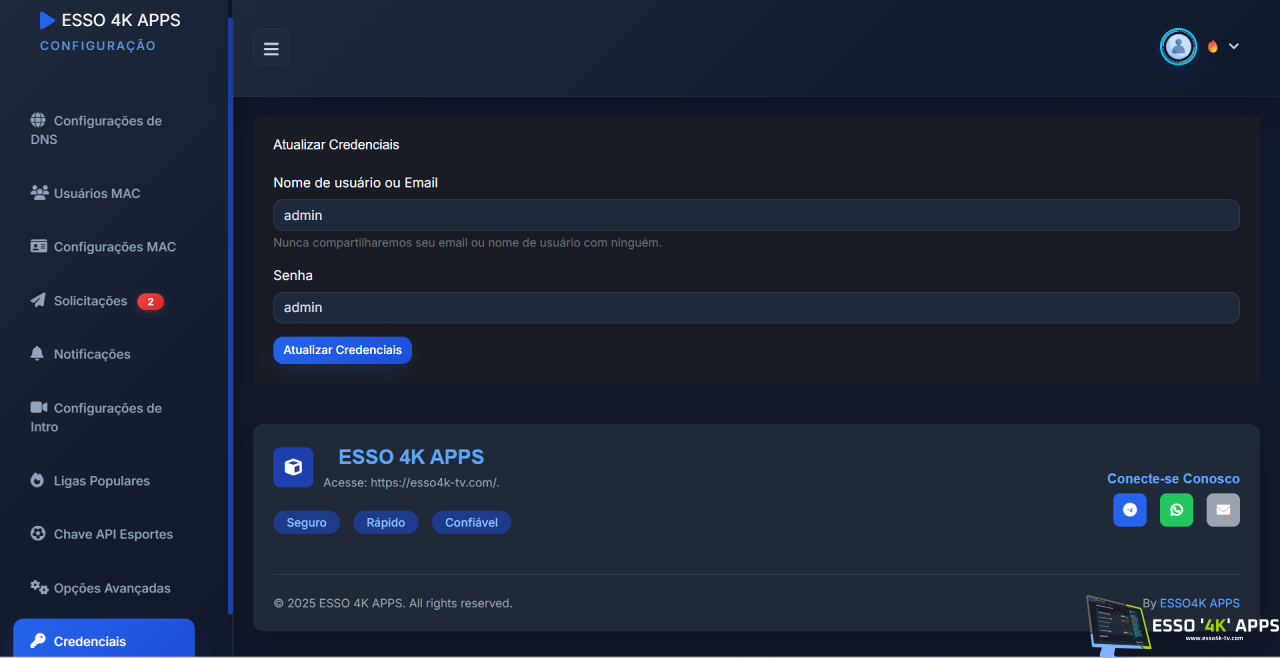Viewport: 1280px width, 658px height.
Task: Open Configurações MAC section
Action: (114, 247)
